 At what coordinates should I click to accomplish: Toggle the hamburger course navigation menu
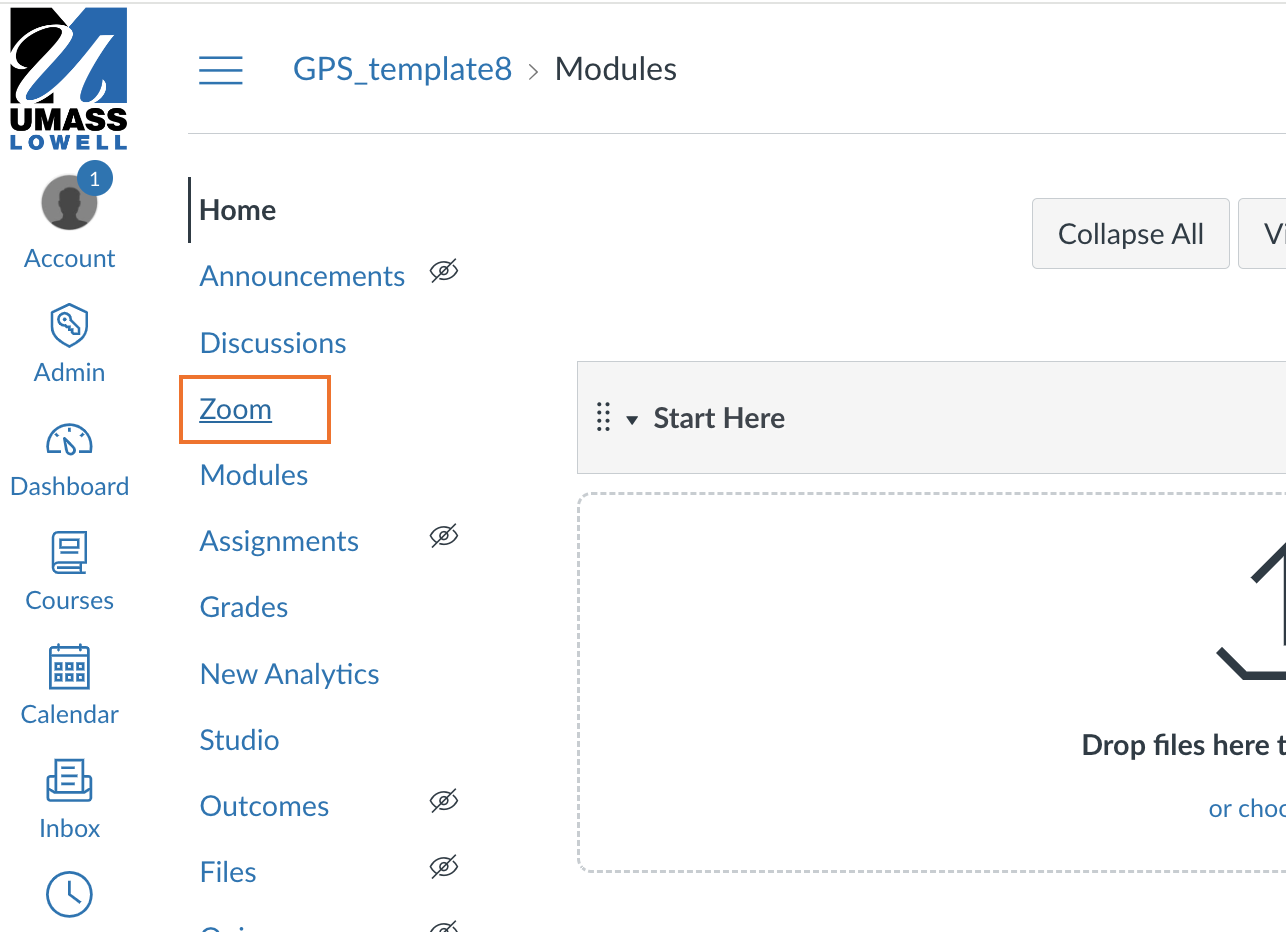(221, 70)
